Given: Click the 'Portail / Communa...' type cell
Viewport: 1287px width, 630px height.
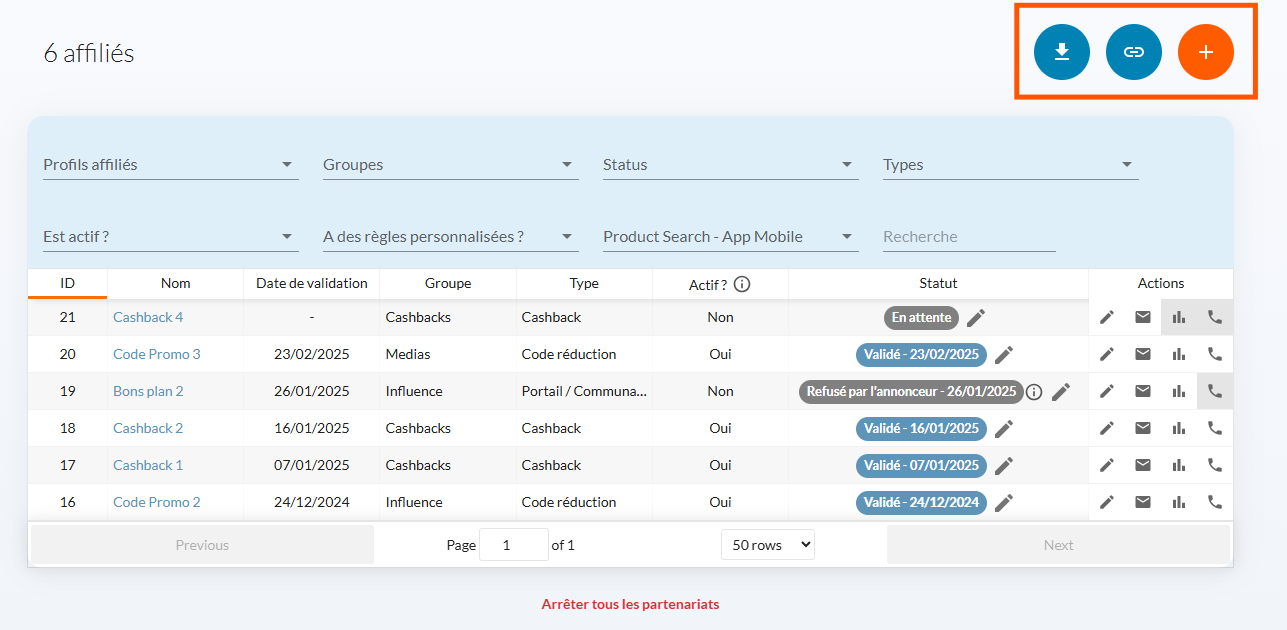Looking at the screenshot, I should [584, 391].
